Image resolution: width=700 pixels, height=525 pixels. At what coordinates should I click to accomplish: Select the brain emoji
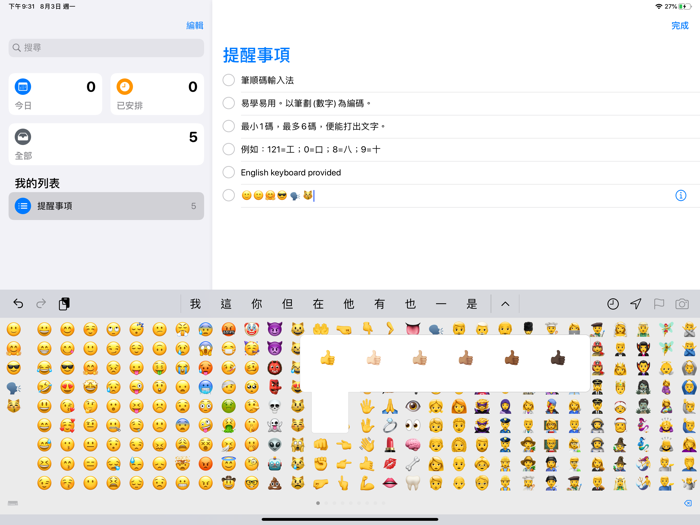click(x=413, y=445)
